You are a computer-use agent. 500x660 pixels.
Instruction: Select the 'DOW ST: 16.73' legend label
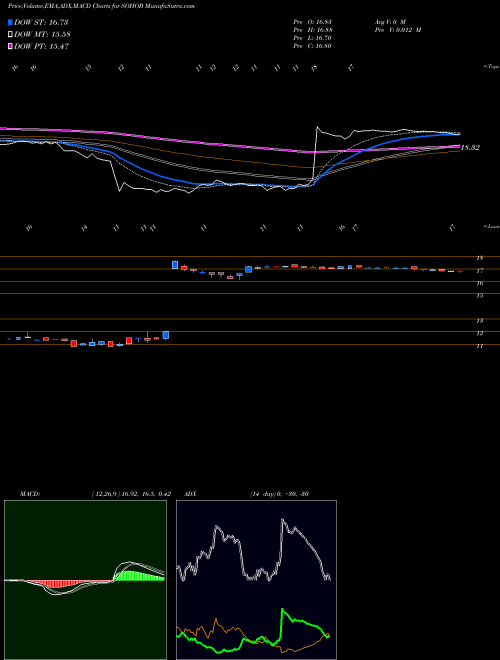click(41, 22)
